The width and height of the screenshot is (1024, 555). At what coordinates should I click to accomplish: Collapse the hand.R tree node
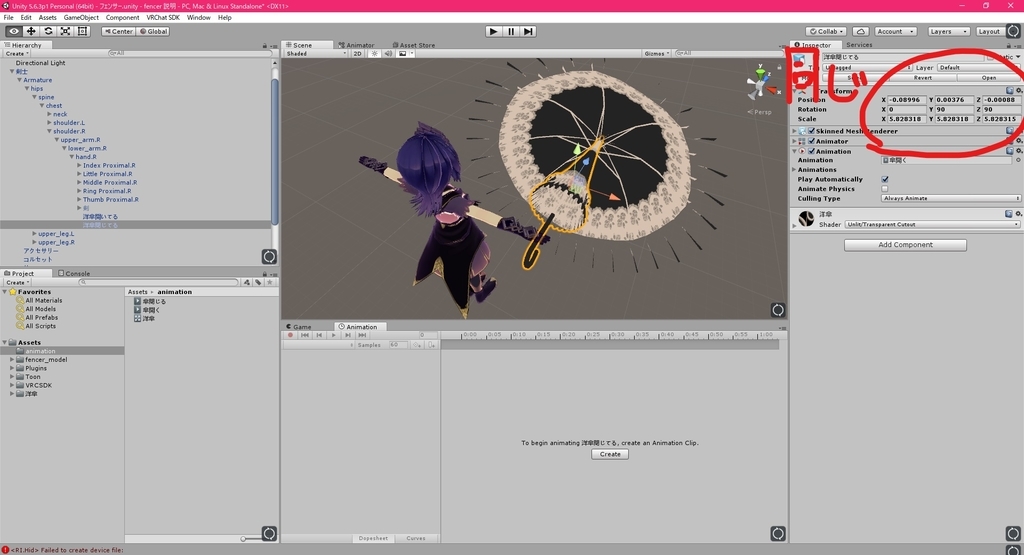pos(71,157)
